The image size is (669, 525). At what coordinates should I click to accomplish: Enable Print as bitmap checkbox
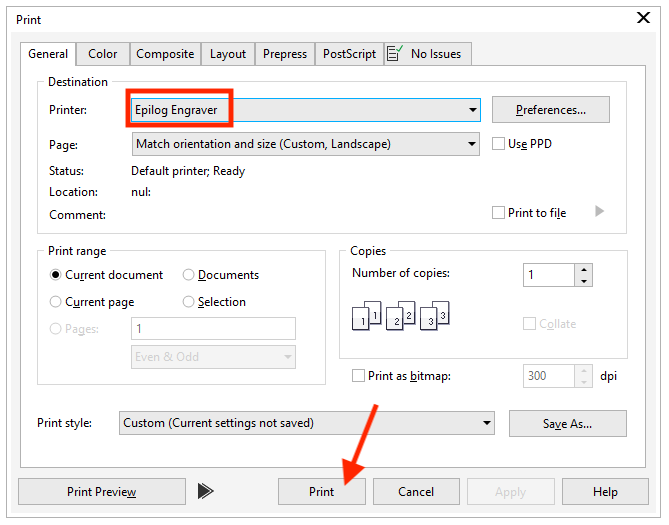358,376
